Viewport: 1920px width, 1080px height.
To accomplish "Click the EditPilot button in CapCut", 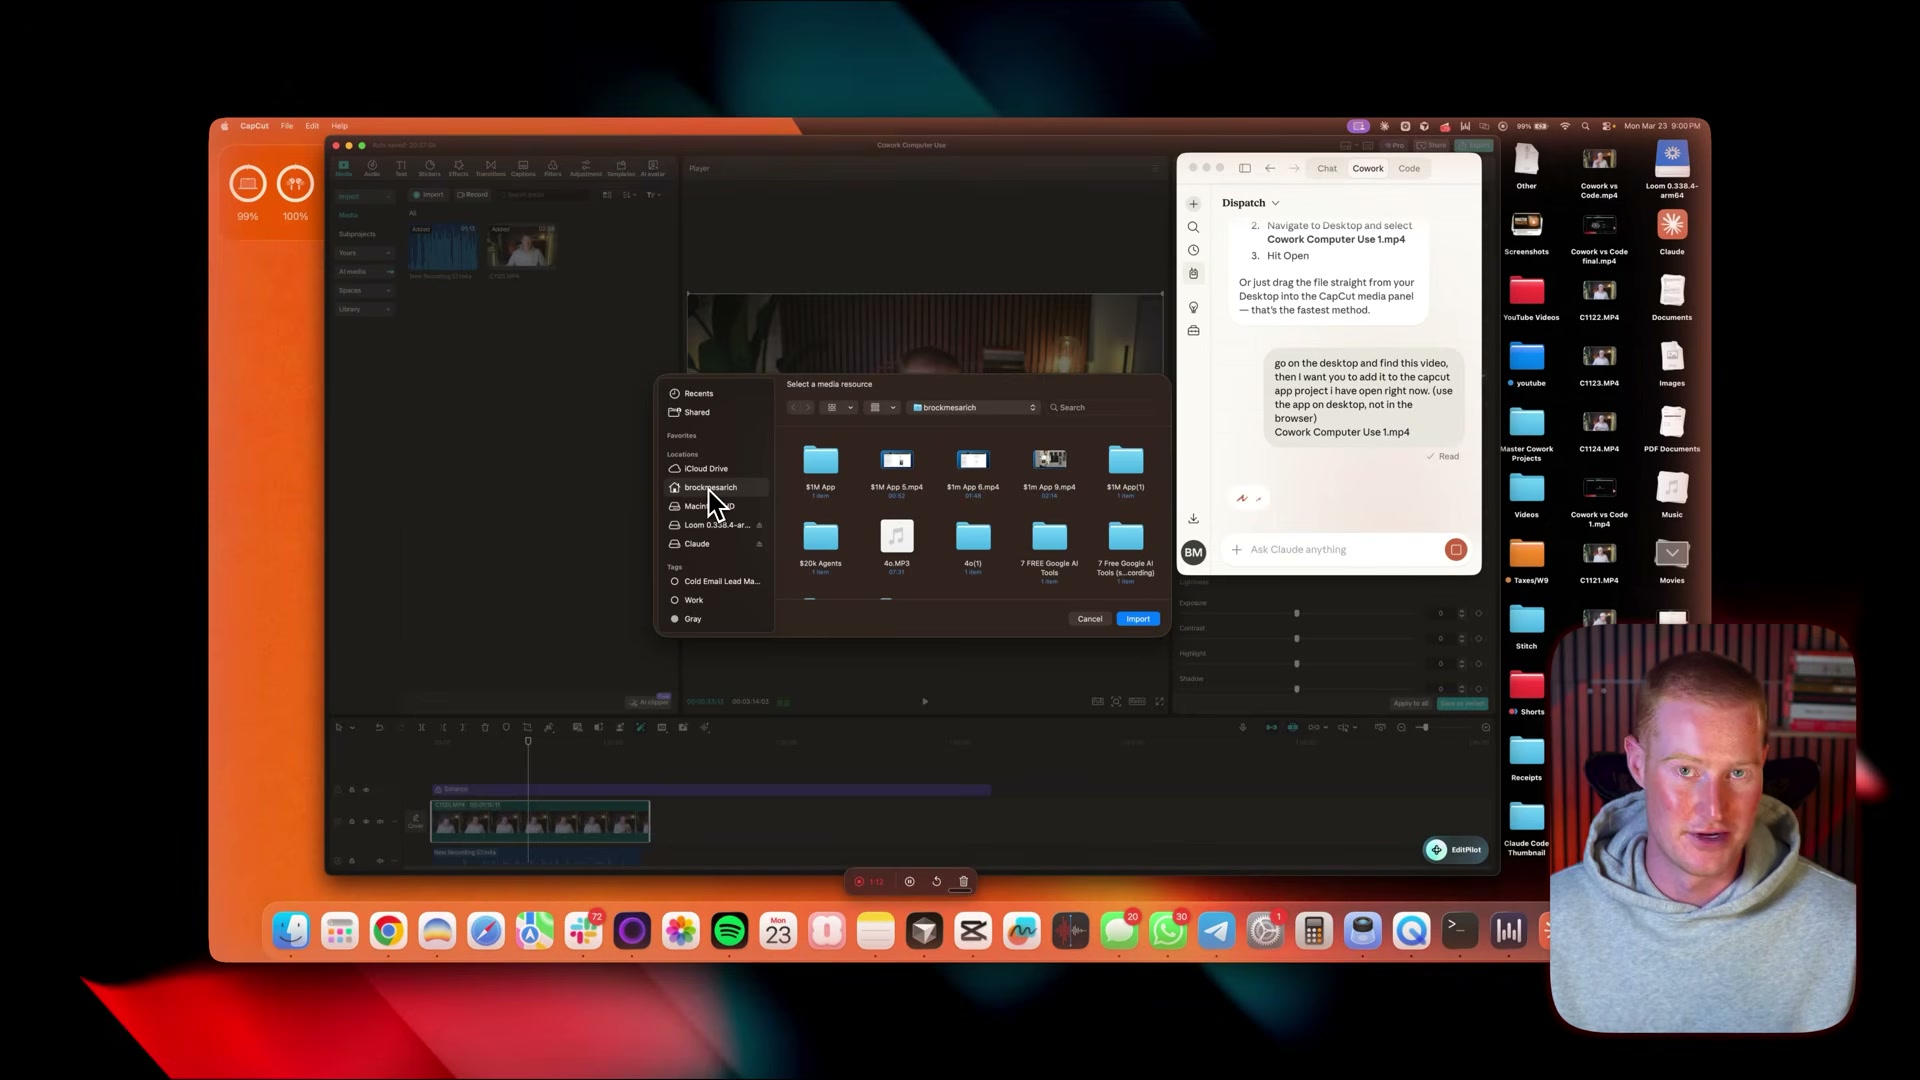I will pos(1456,850).
